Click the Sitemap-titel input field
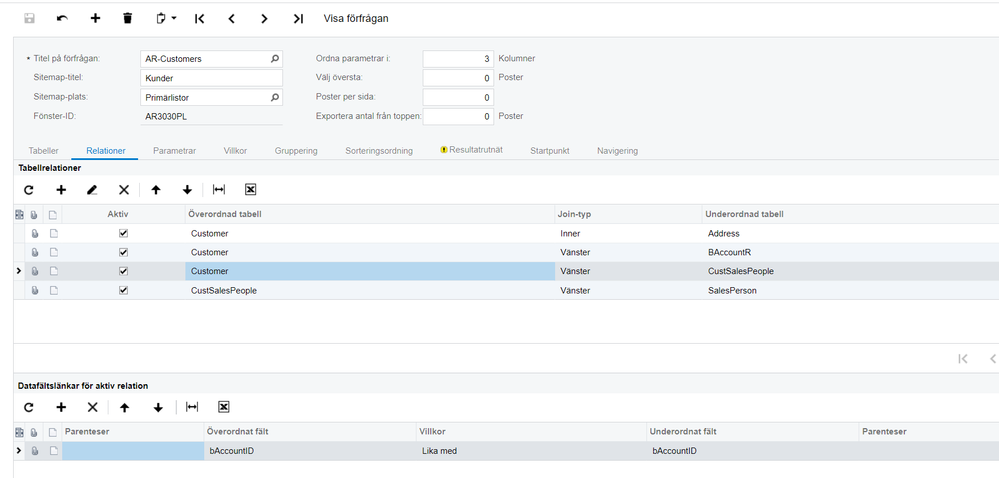This screenshot has width=999, height=478. 212,78
